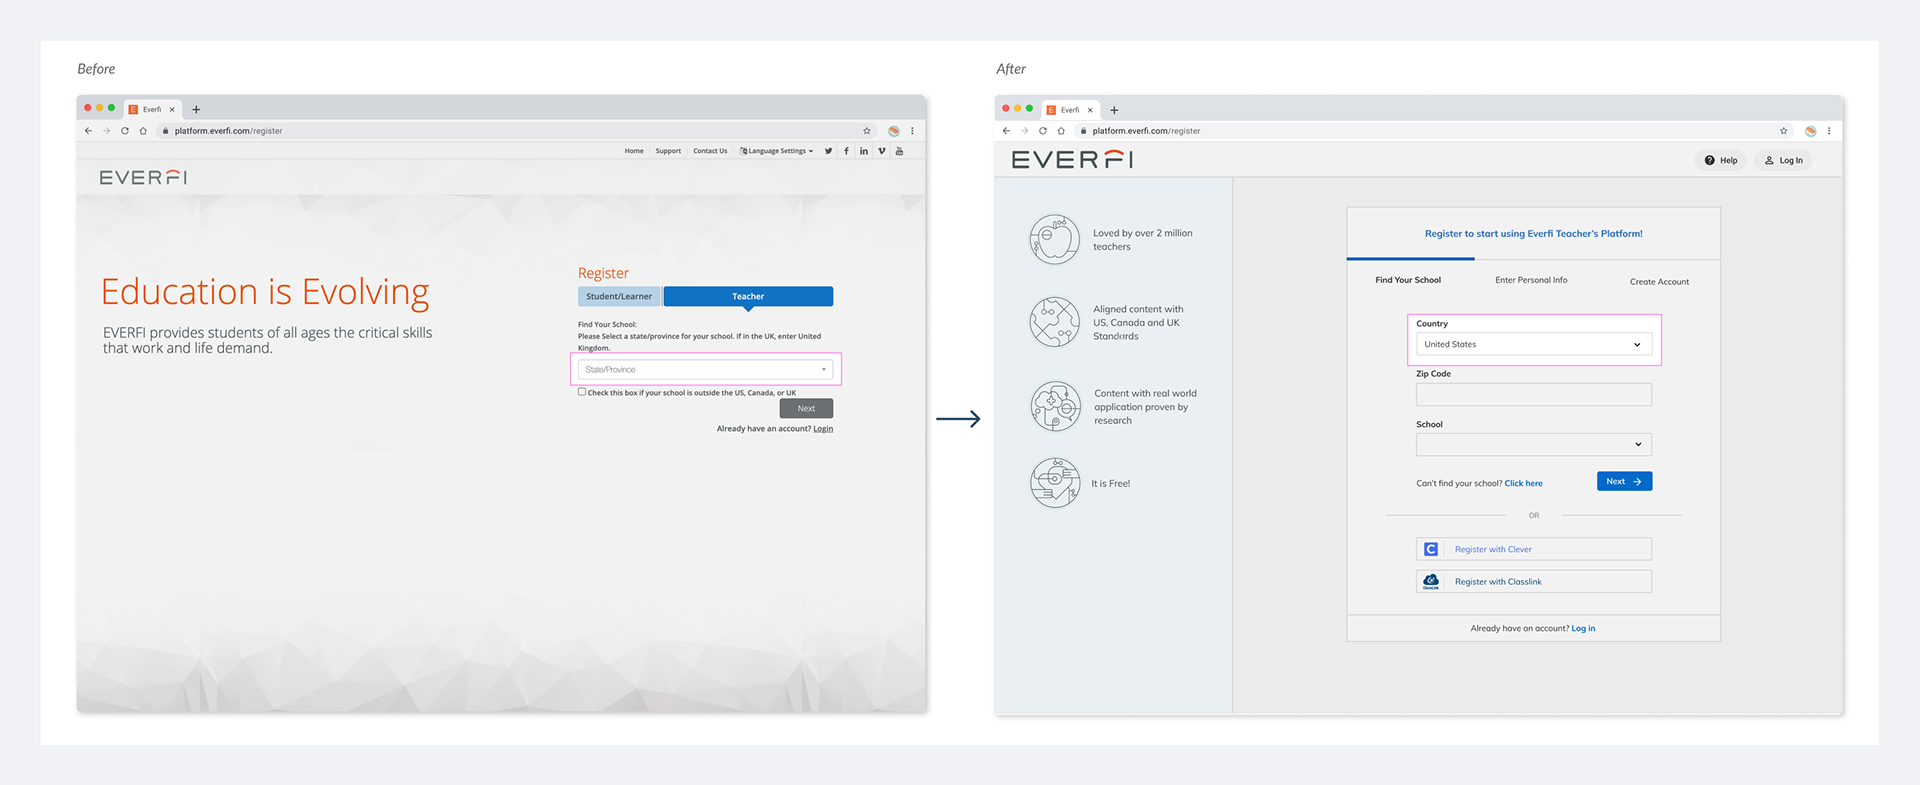Select Everfi browser tab in Before window

click(x=152, y=110)
